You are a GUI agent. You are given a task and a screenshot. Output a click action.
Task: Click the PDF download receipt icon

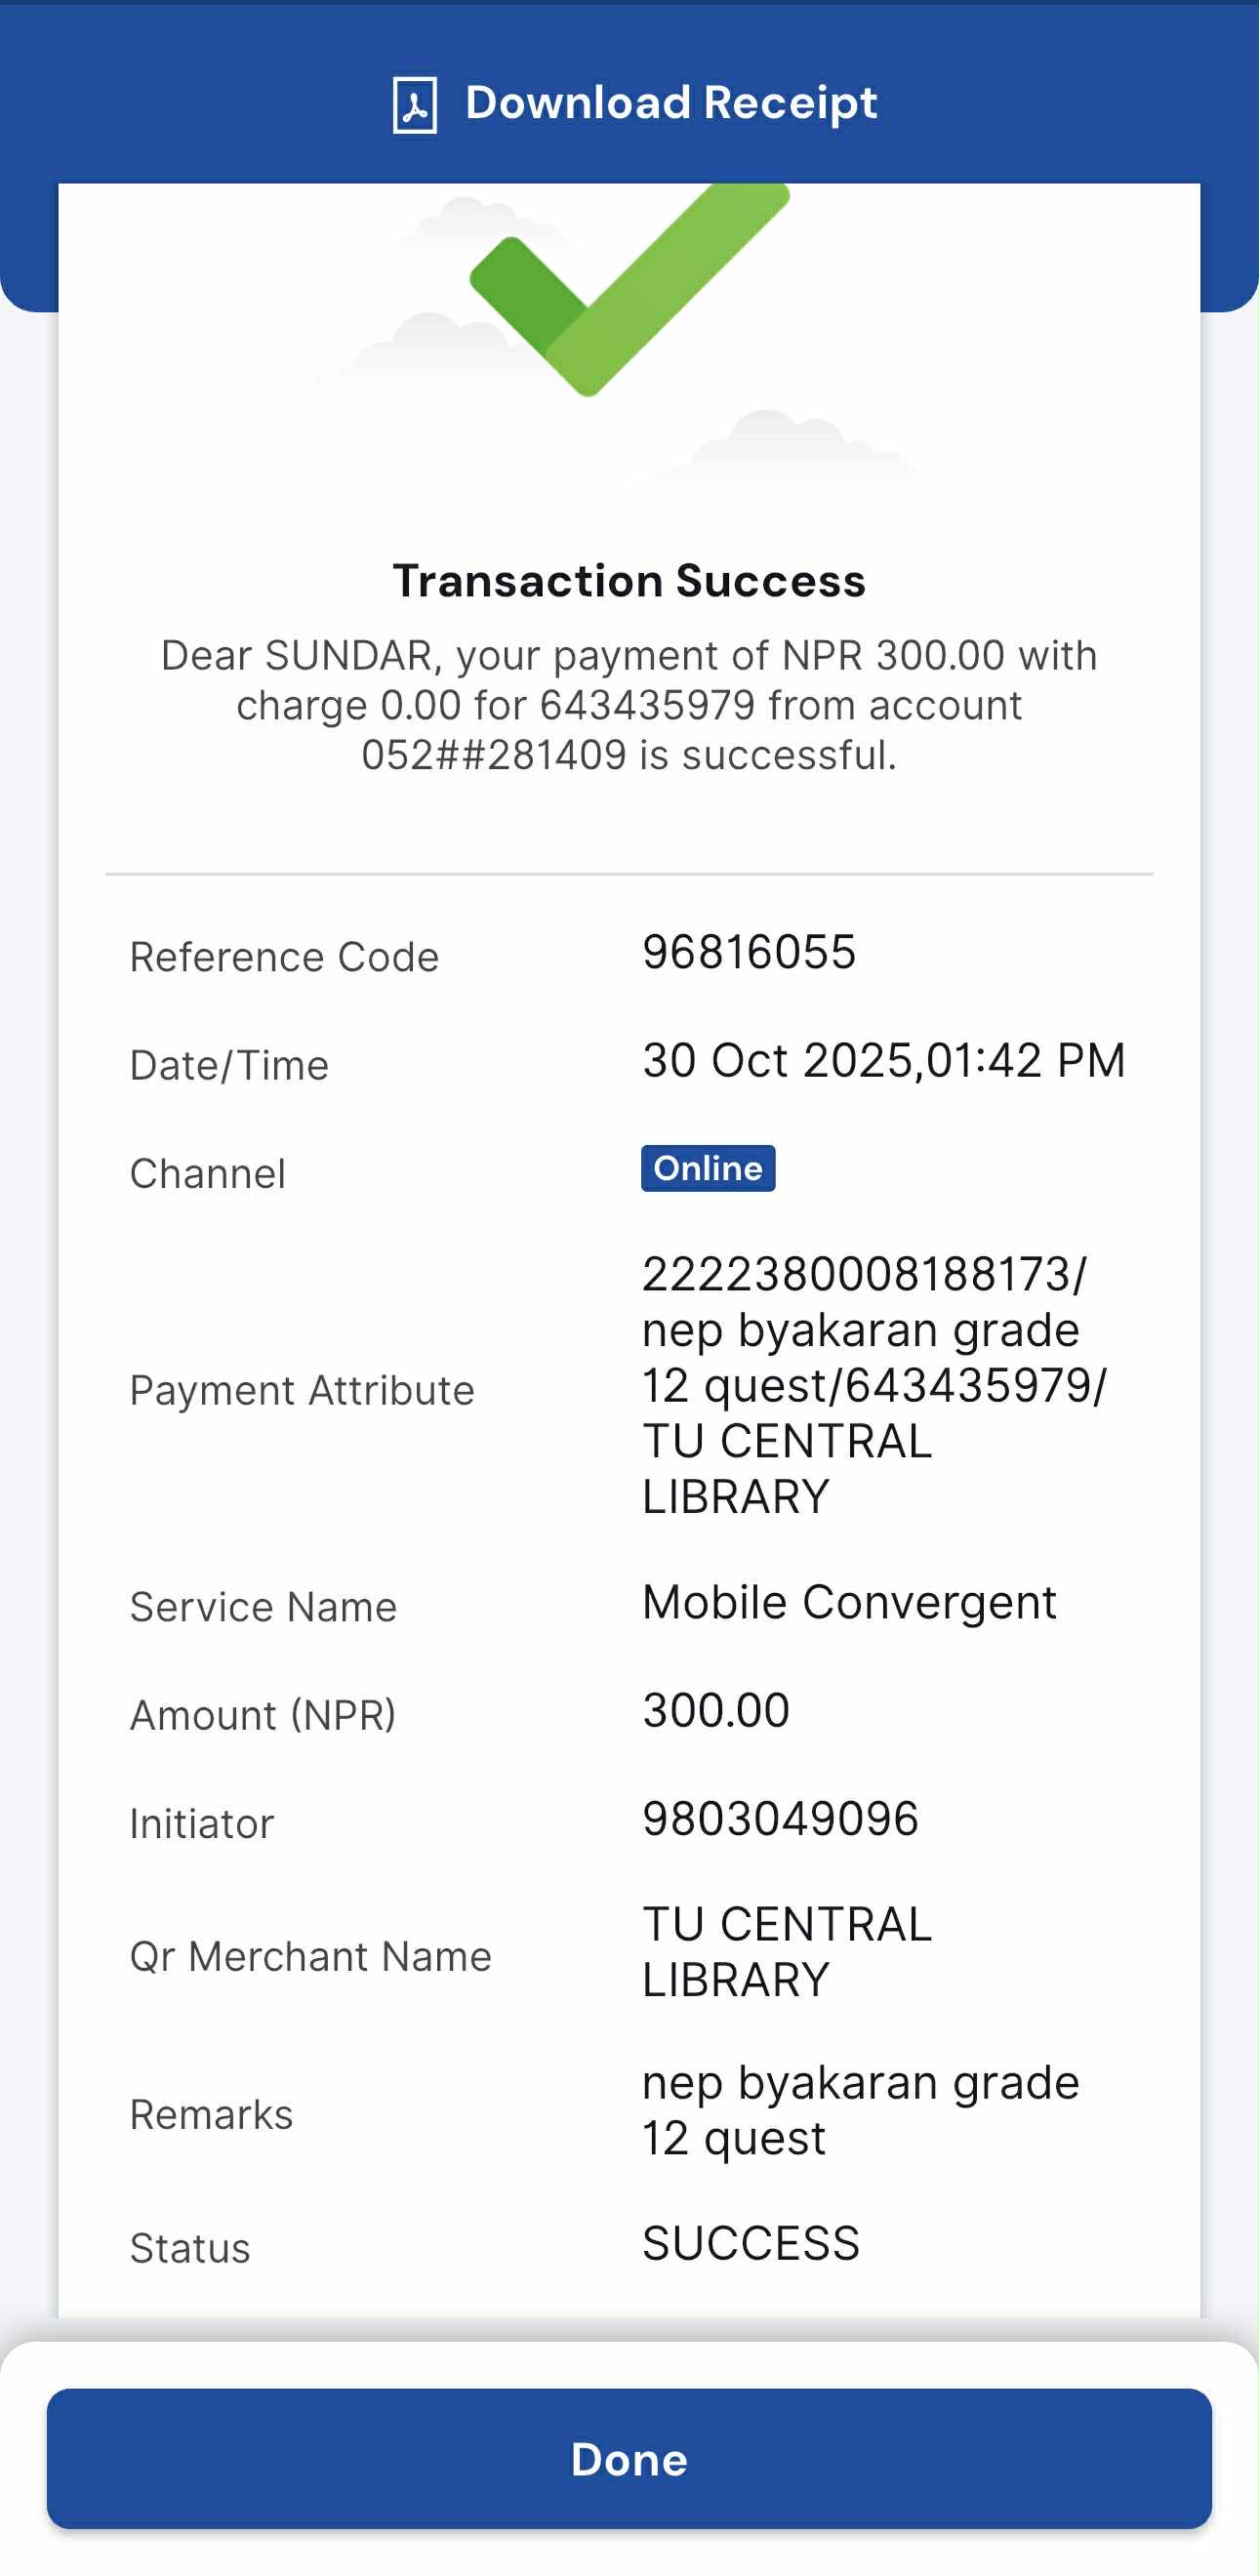coord(414,104)
